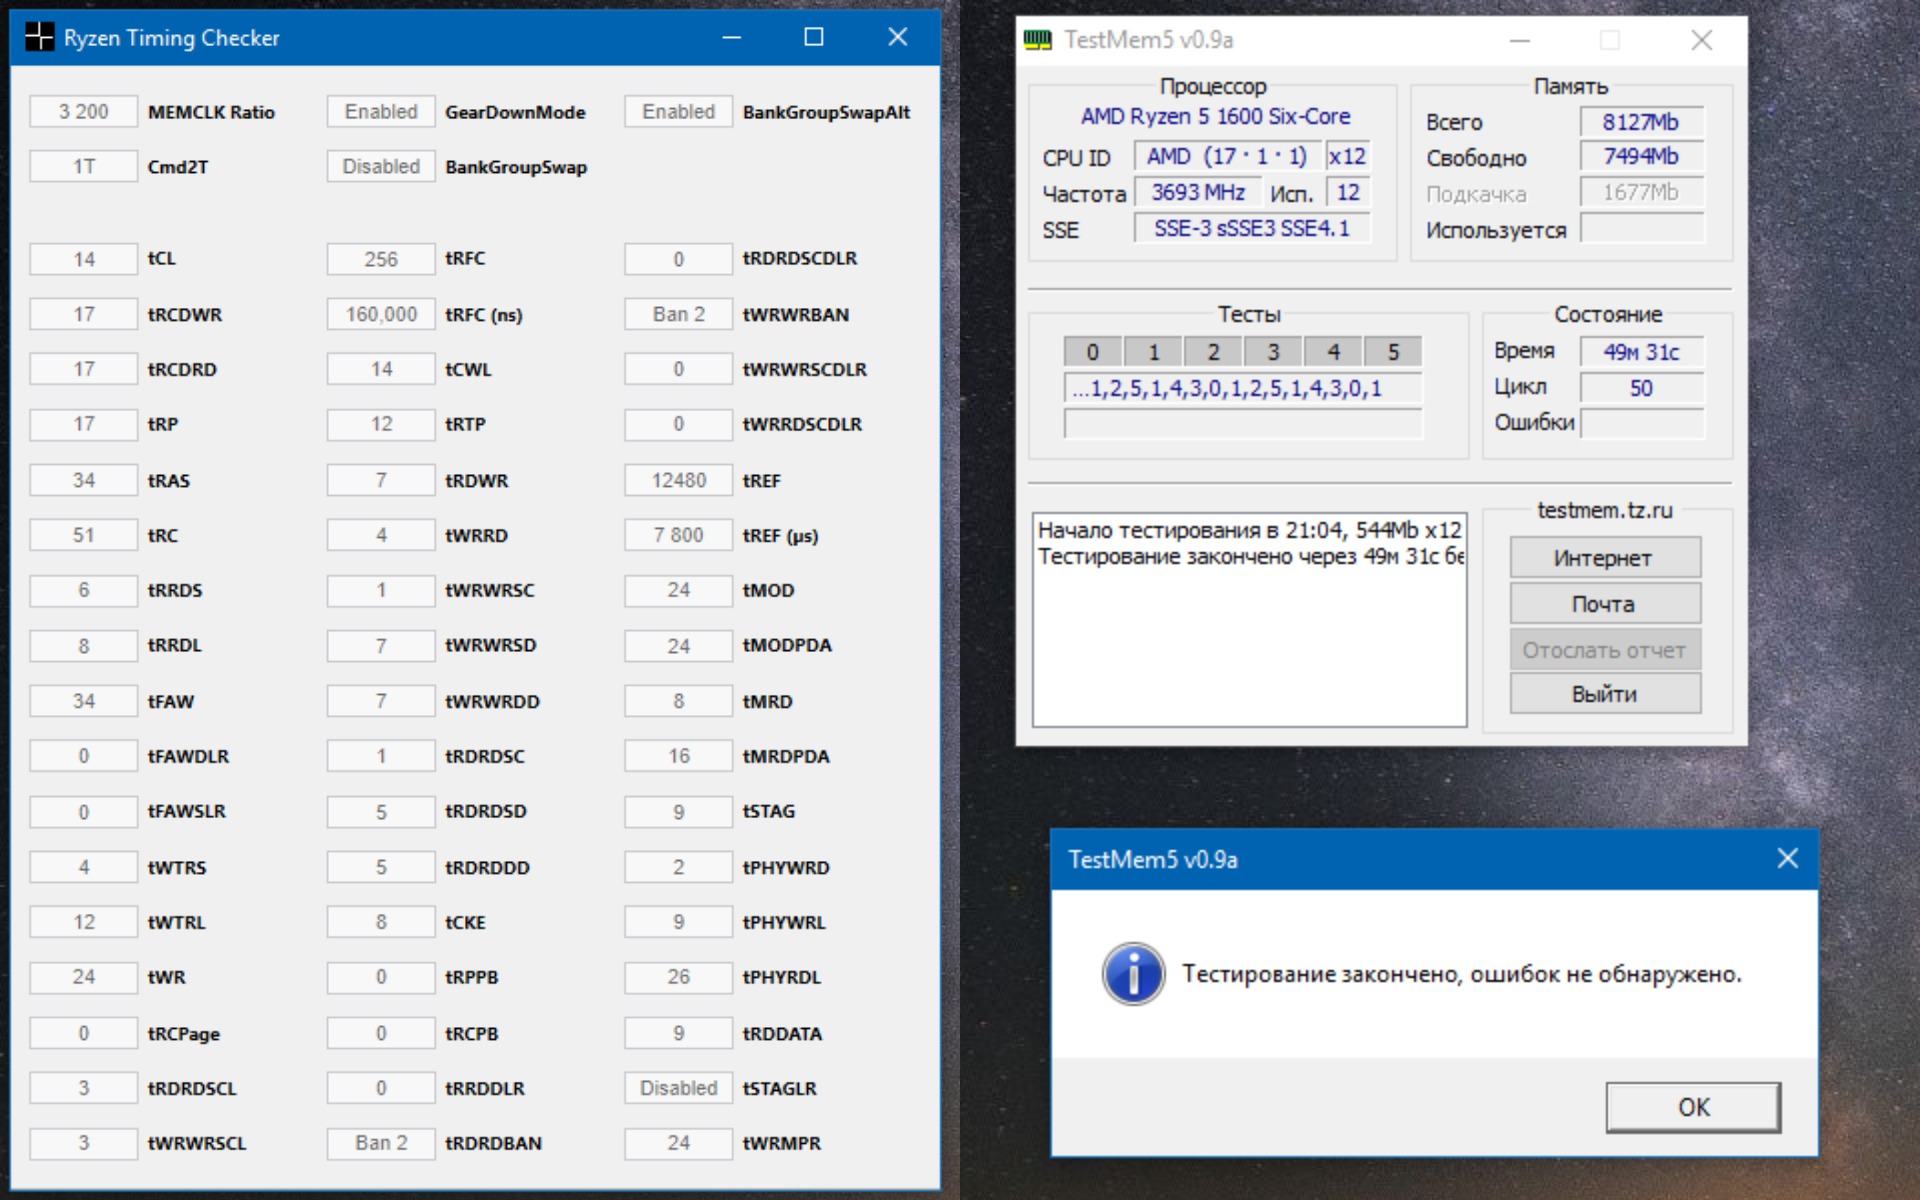The width and height of the screenshot is (1920, 1200).
Task: Click the tCL value field showing 14
Action: 84,259
